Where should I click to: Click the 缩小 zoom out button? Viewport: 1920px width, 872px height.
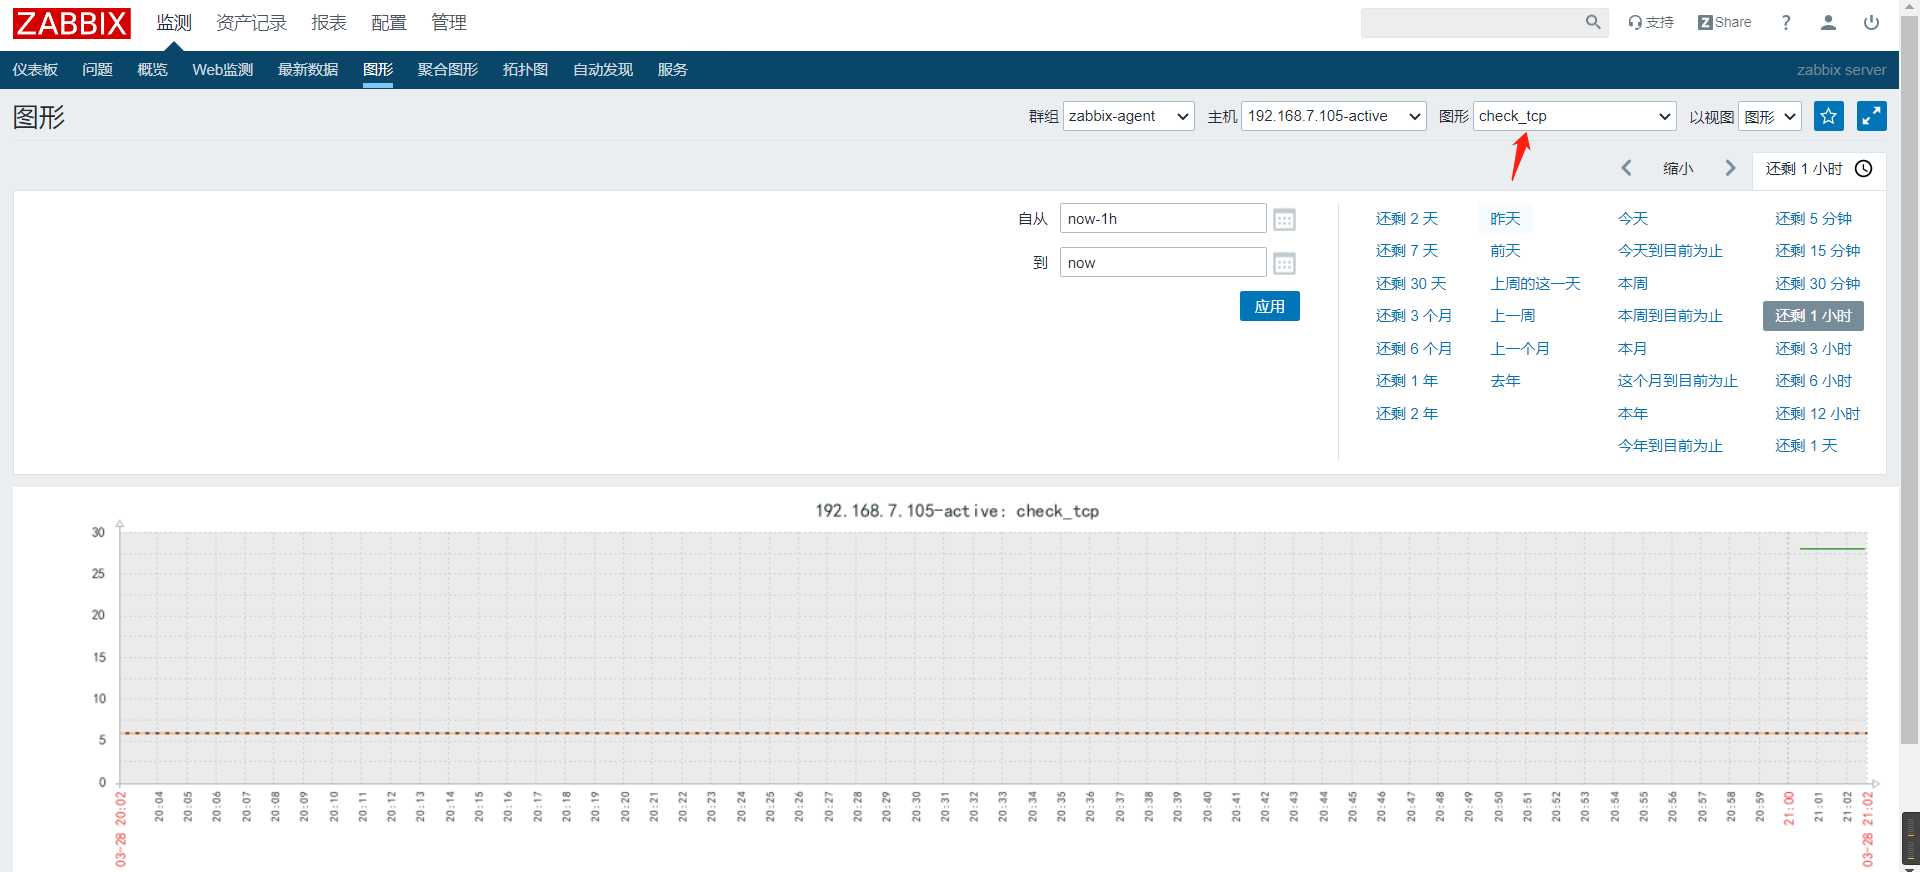tap(1678, 168)
